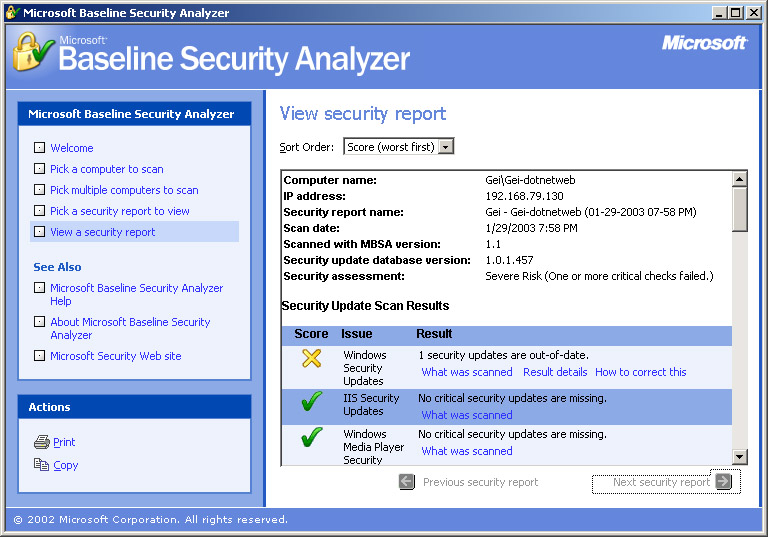The image size is (768, 537).
Task: Click green checkmark beside IIS Security Updates
Action: tap(311, 402)
